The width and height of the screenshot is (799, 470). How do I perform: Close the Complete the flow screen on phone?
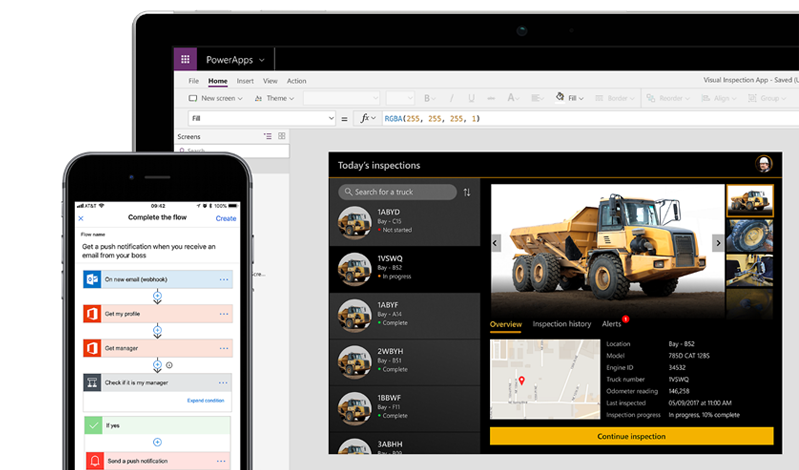tap(81, 218)
